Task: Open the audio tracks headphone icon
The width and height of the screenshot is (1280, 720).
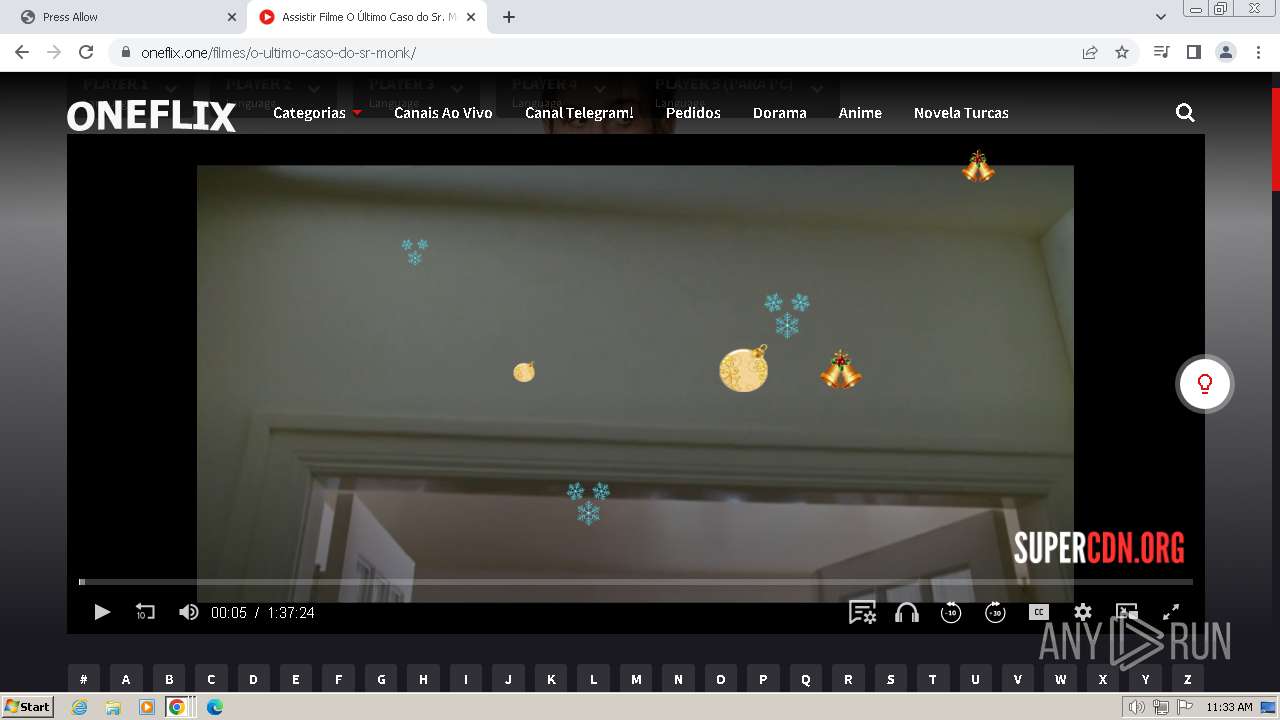Action: pyautogui.click(x=907, y=612)
